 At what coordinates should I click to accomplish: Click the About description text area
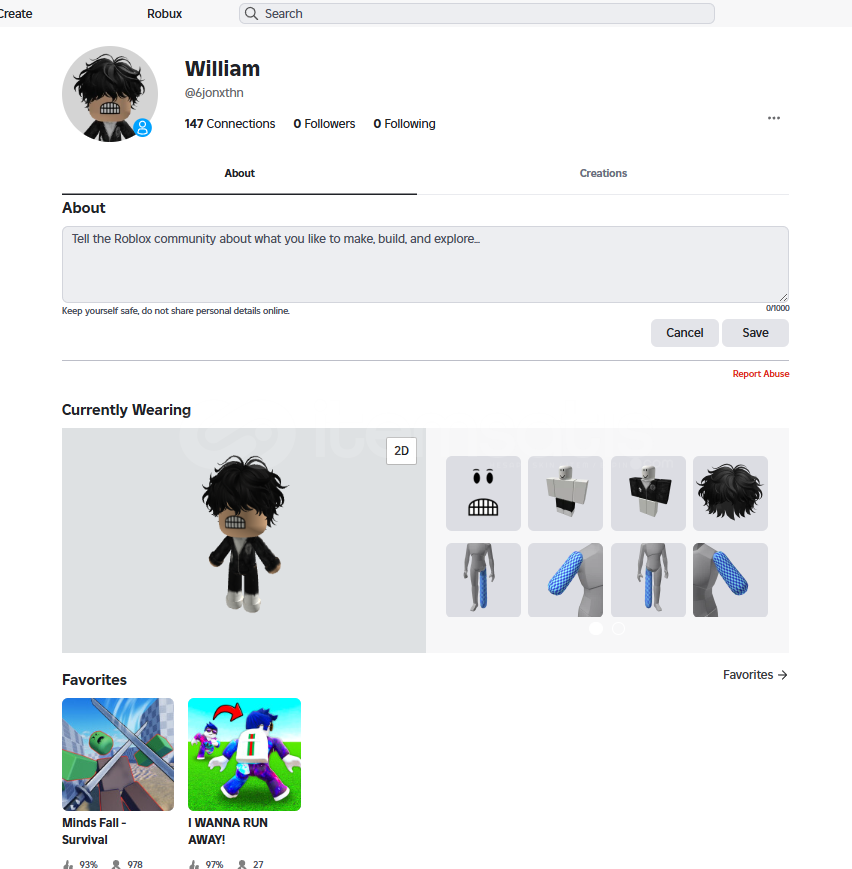425,264
